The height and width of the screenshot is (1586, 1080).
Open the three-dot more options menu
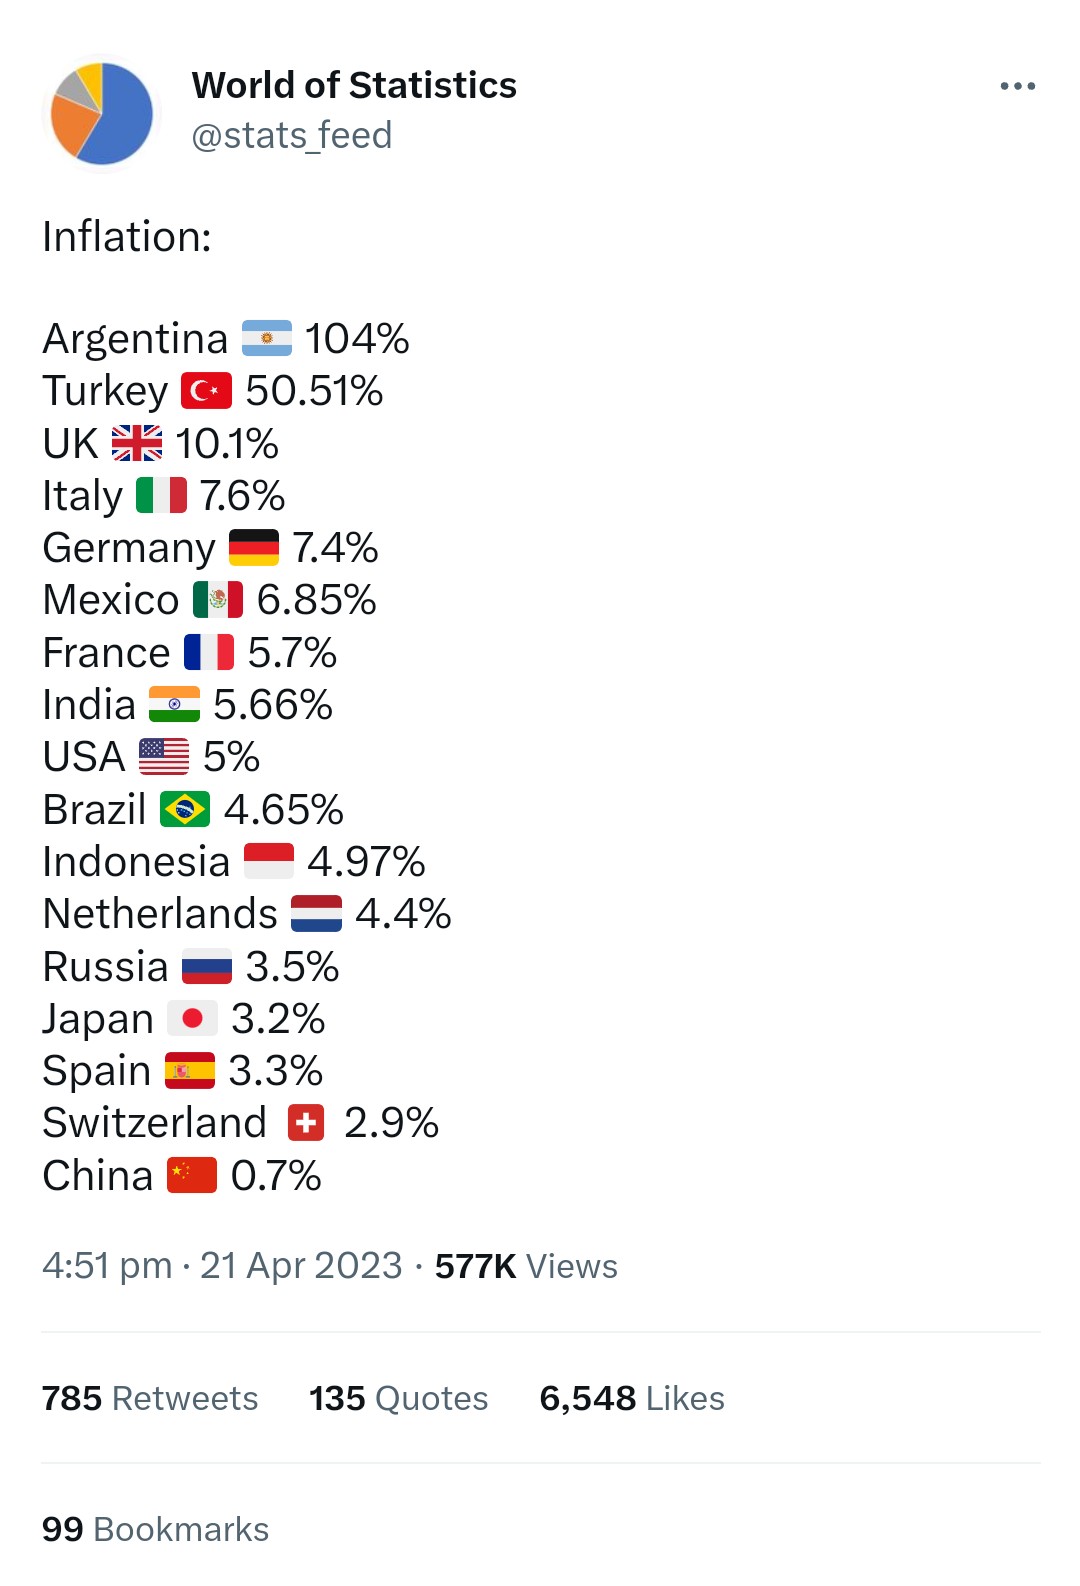[1017, 86]
